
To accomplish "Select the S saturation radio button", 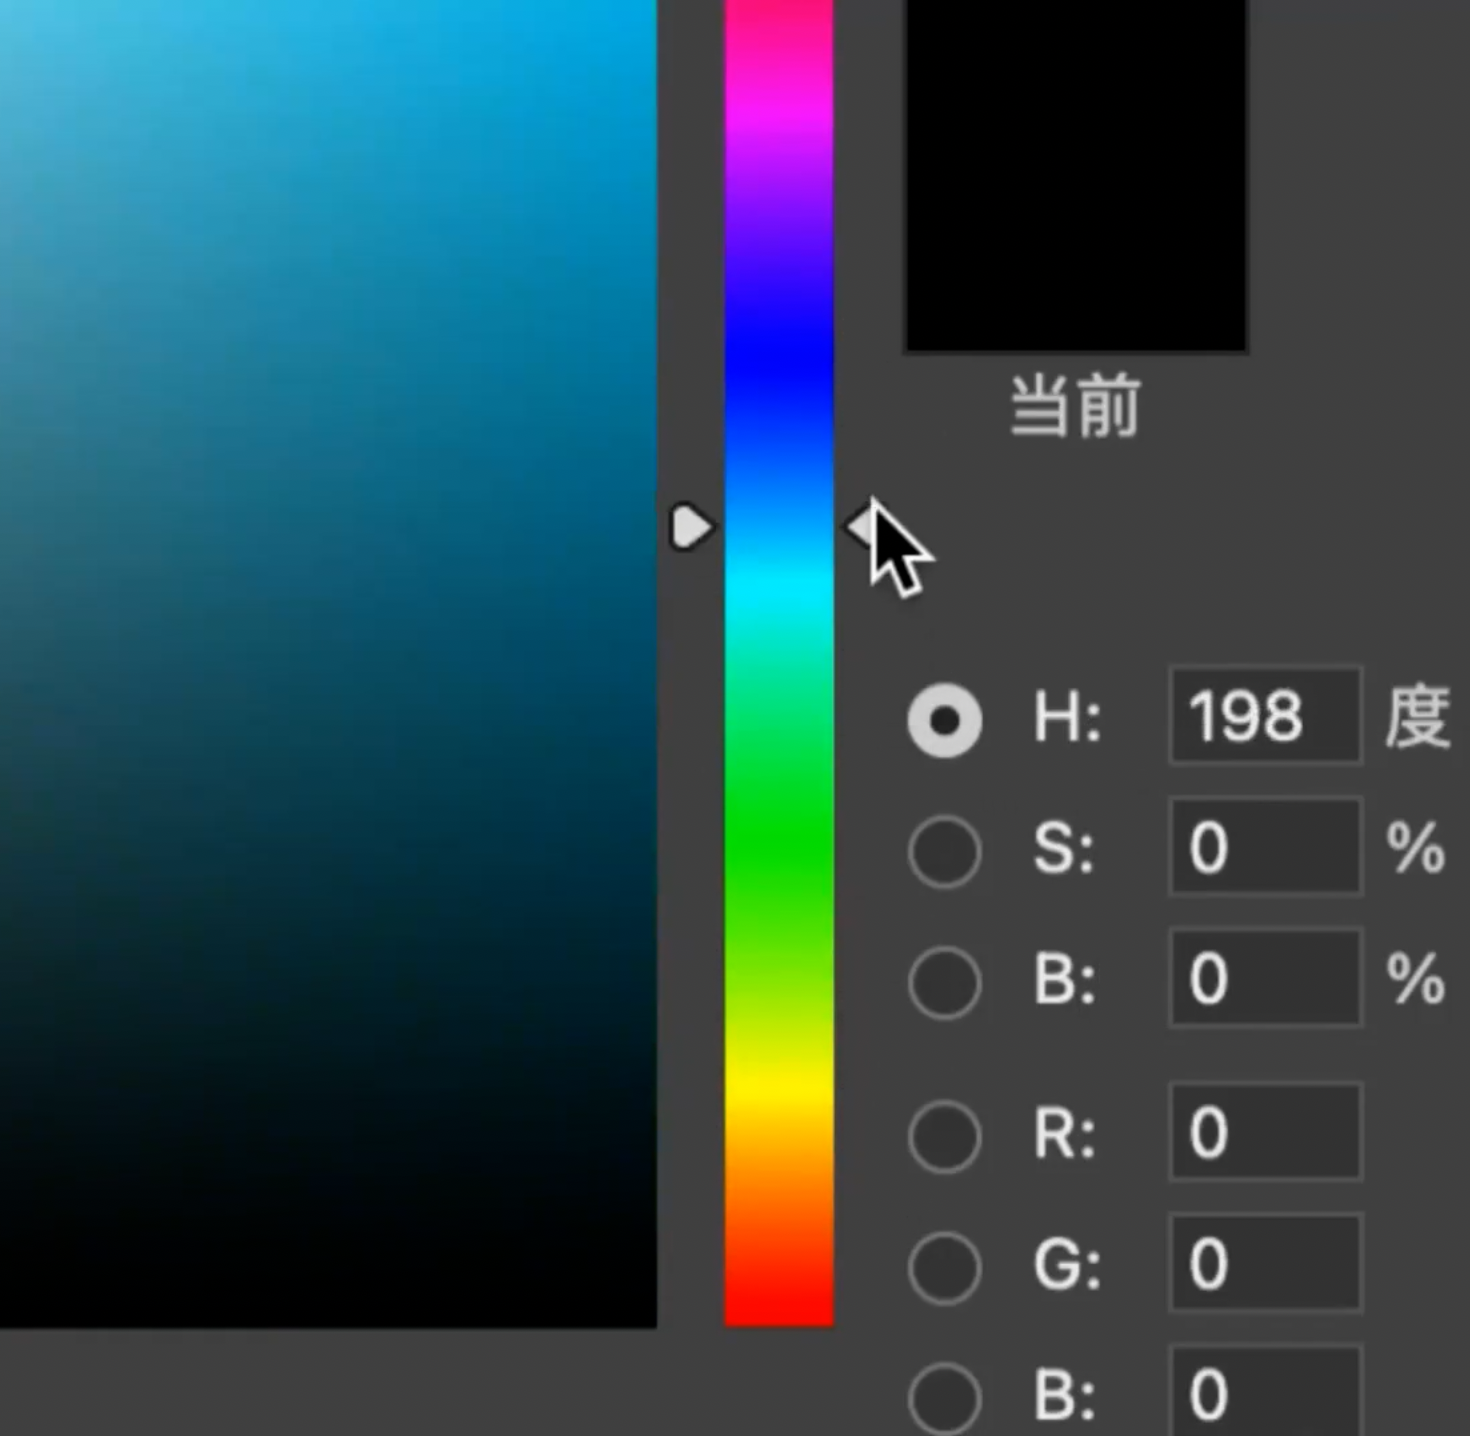I will 944,851.
